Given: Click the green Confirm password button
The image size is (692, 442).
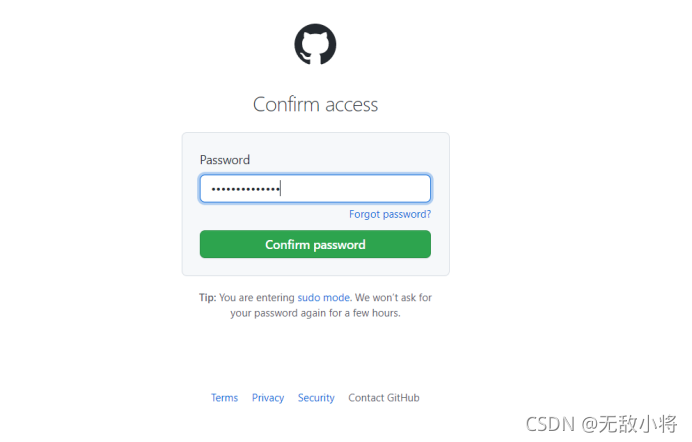Looking at the screenshot, I should (x=315, y=244).
